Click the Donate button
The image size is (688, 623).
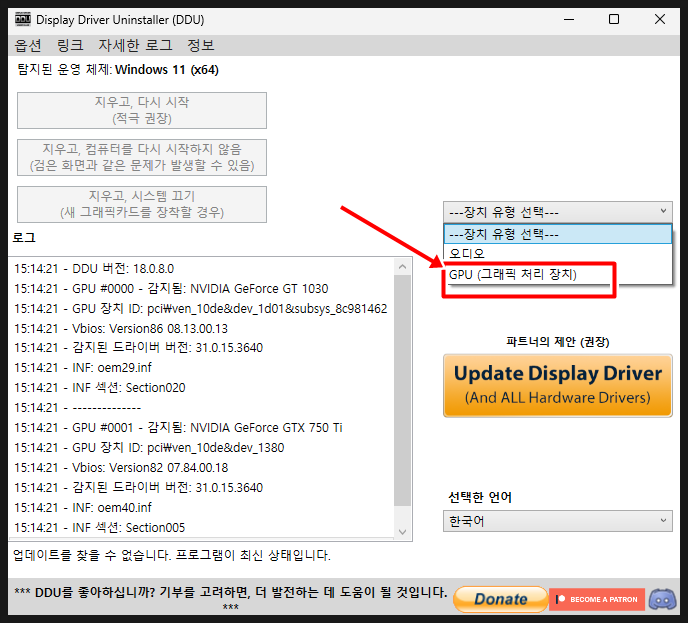[x=501, y=599]
